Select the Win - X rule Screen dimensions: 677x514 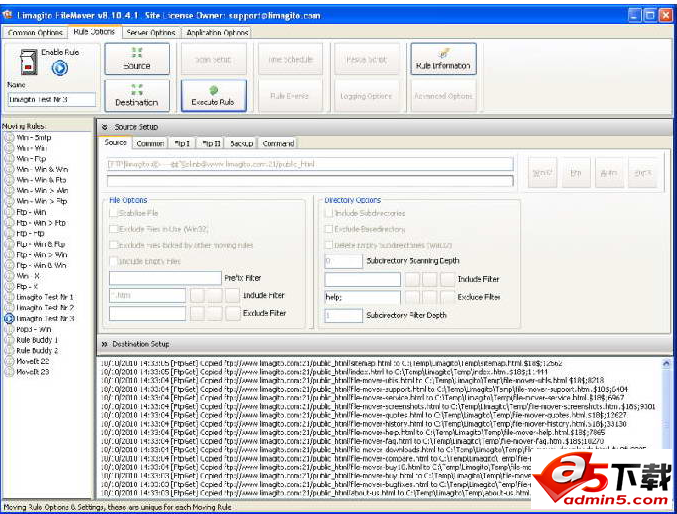pyautogui.click(x=28, y=276)
